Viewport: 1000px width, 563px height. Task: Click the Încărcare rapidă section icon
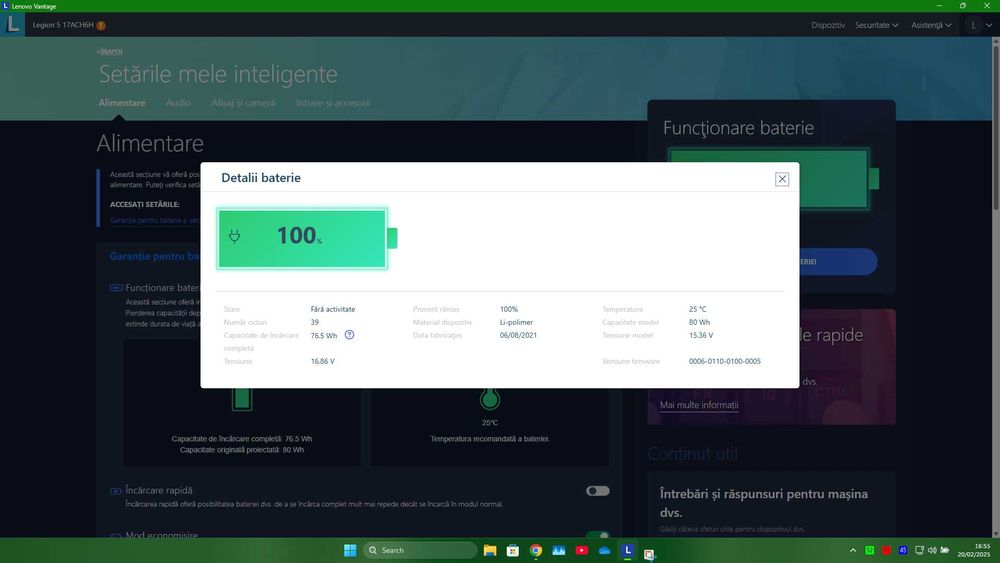tap(116, 491)
